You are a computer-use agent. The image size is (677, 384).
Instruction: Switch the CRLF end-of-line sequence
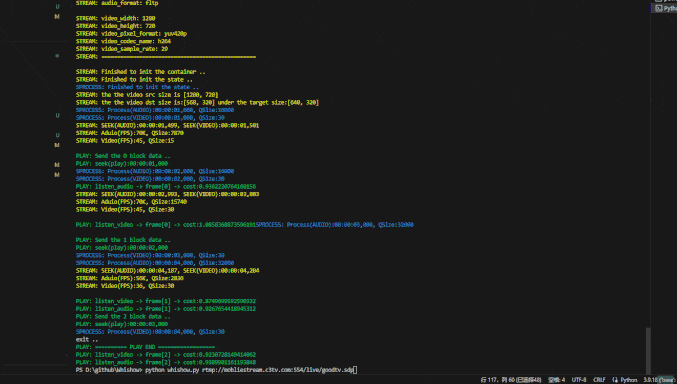coord(599,380)
